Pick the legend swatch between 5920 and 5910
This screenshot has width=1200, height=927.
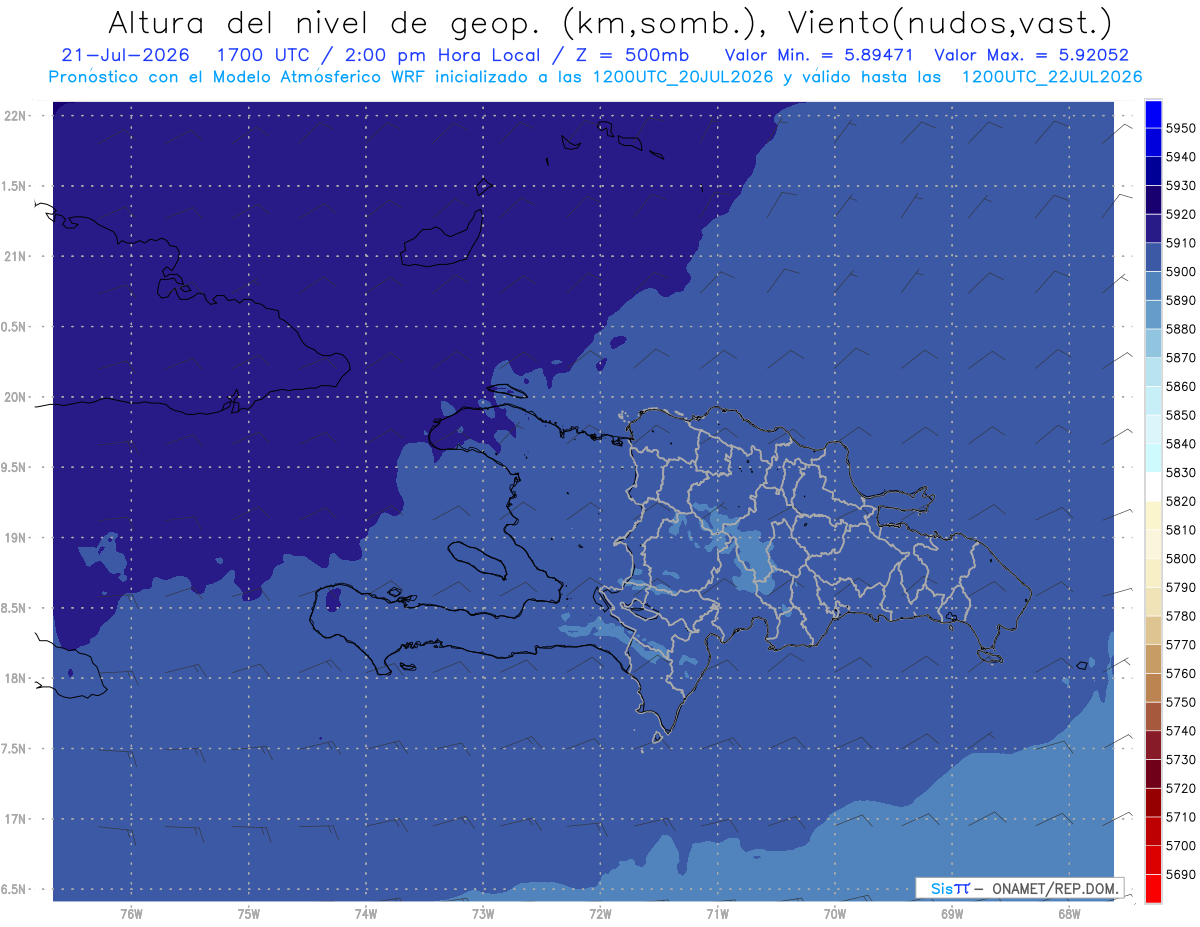pos(1153,229)
